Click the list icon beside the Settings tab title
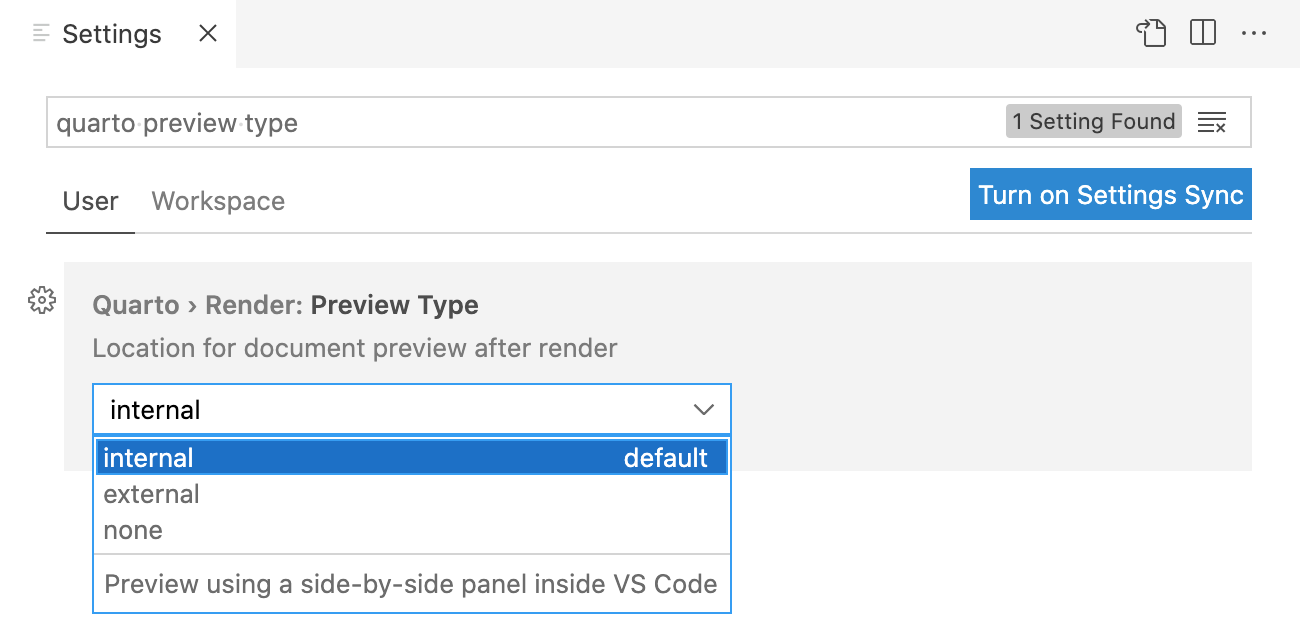Screen dimensions: 1300x644 pos(40,33)
